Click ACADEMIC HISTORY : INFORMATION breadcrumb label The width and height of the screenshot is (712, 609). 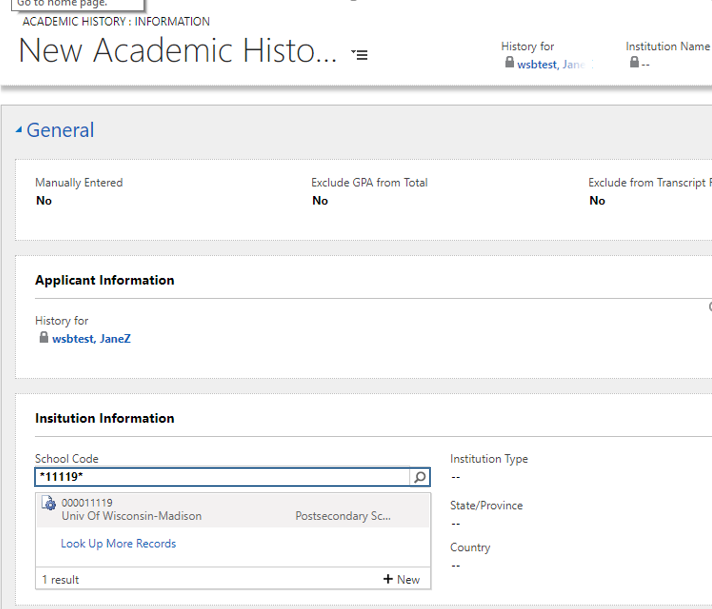pyautogui.click(x=116, y=21)
